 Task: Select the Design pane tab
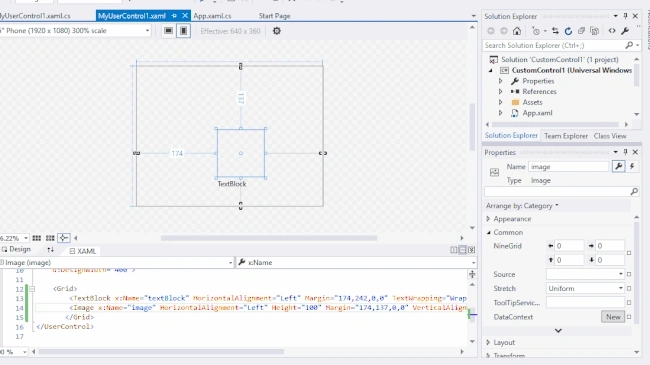click(17, 249)
